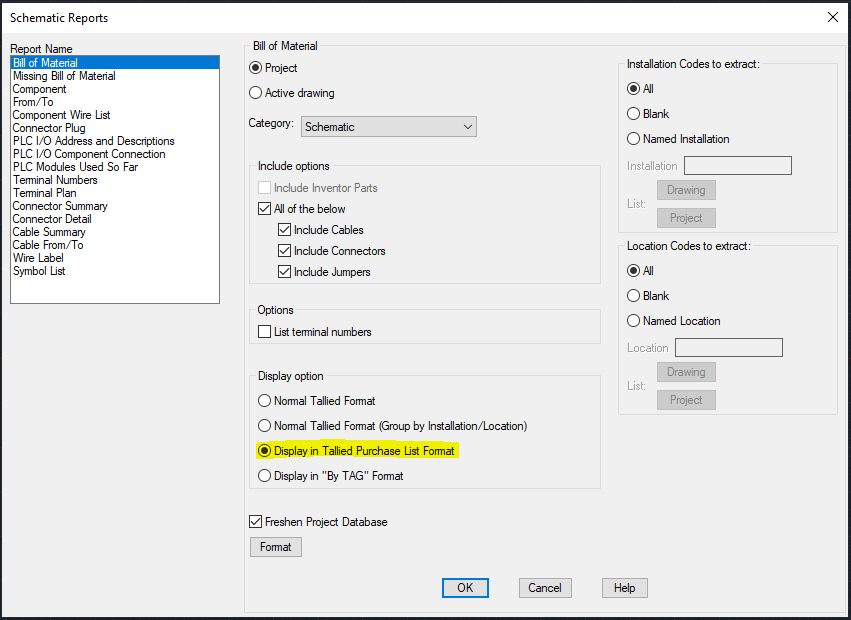Select the Symbol List report
Image resolution: width=851 pixels, height=620 pixels.
[x=38, y=270]
